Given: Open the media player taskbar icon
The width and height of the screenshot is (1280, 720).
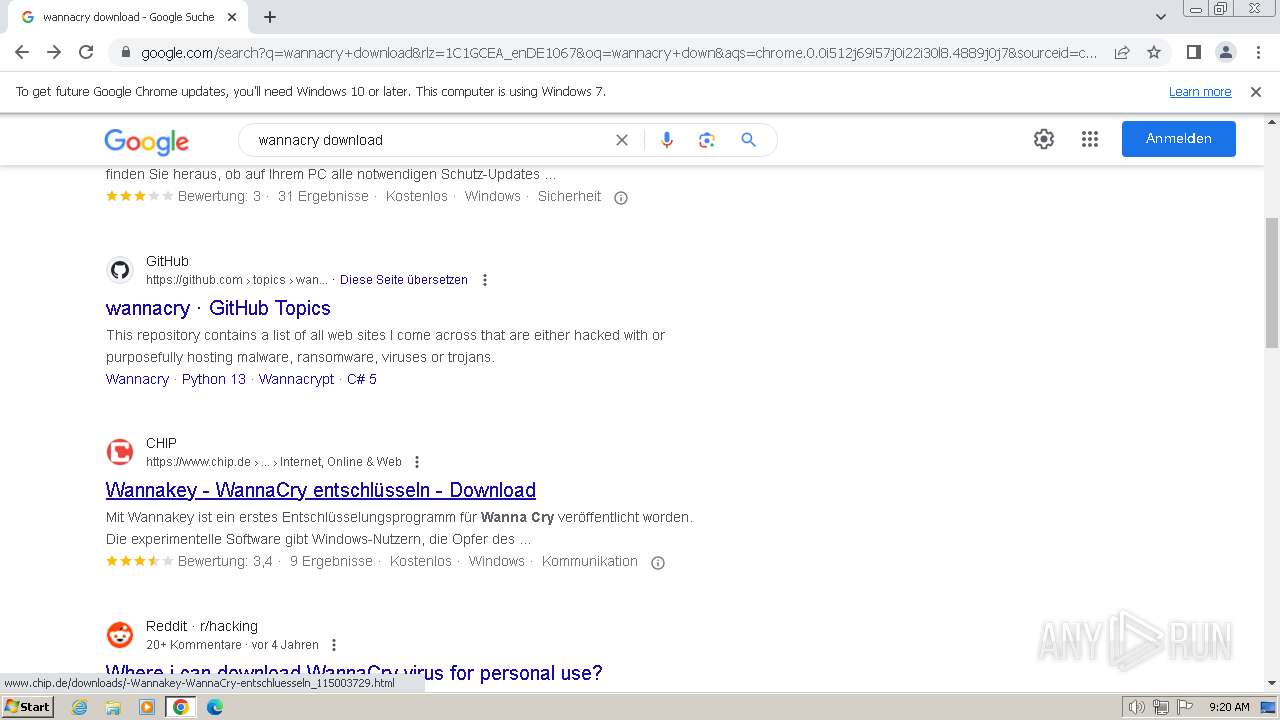Looking at the screenshot, I should (147, 707).
